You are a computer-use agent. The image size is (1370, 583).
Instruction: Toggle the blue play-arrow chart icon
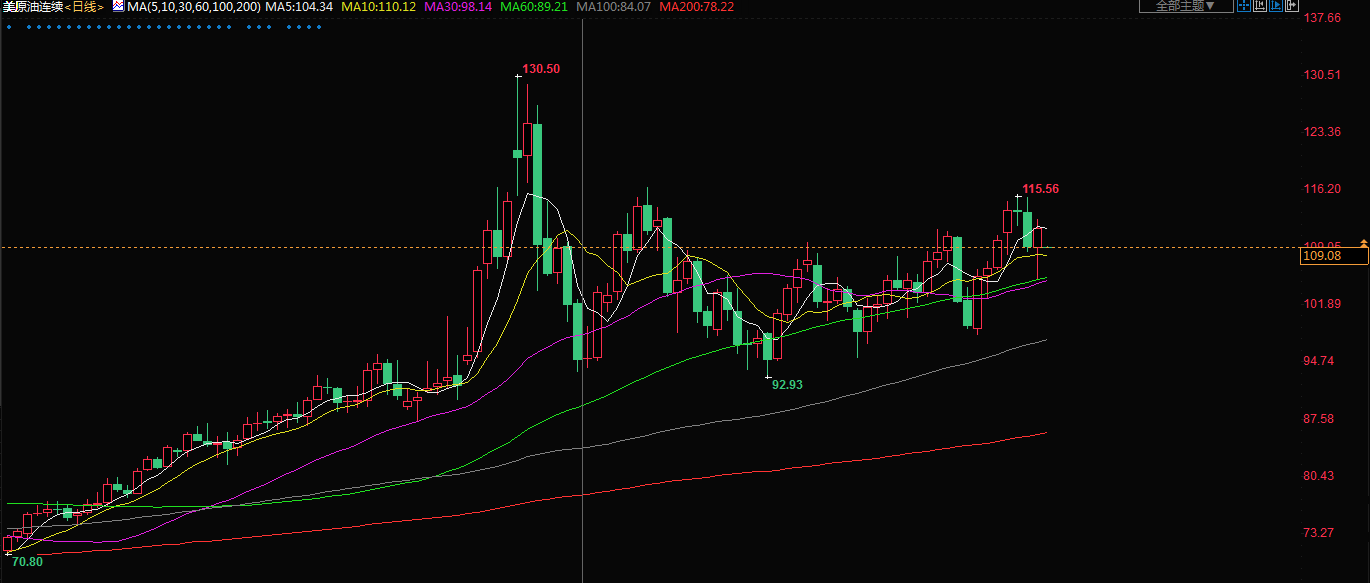(x=1277, y=6)
